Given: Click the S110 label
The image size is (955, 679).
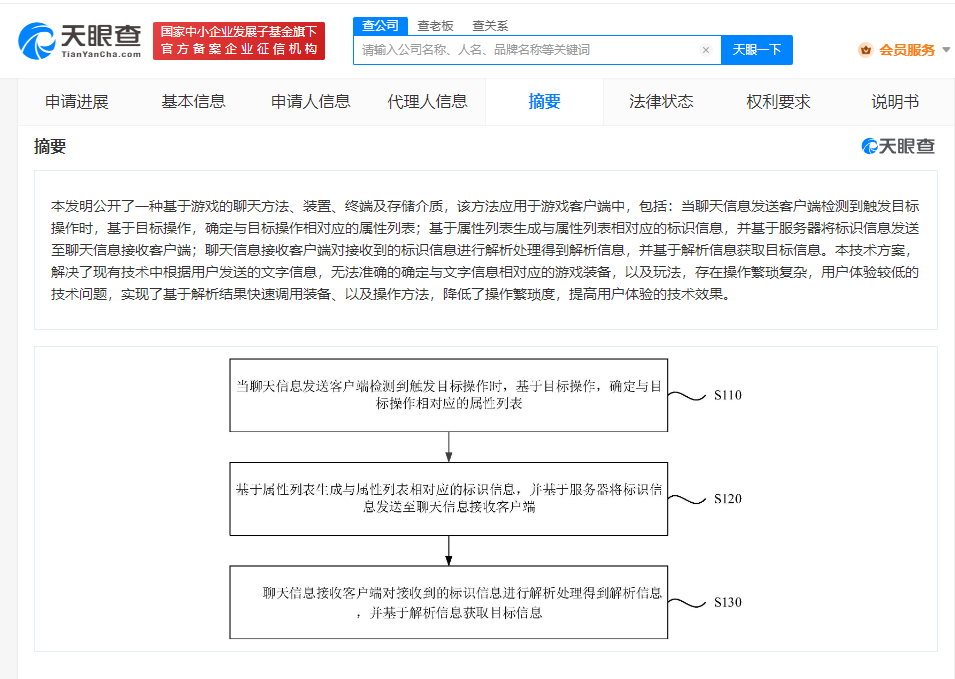Looking at the screenshot, I should [x=728, y=395].
